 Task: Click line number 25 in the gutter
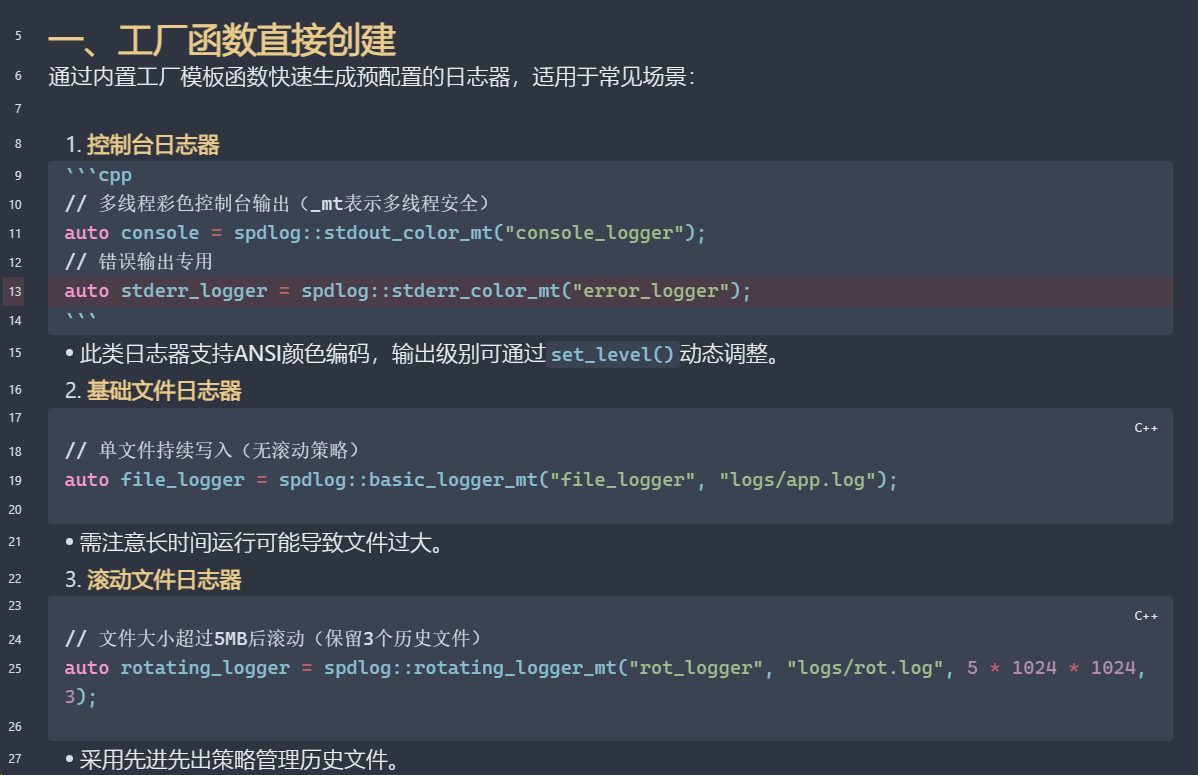[x=15, y=668]
